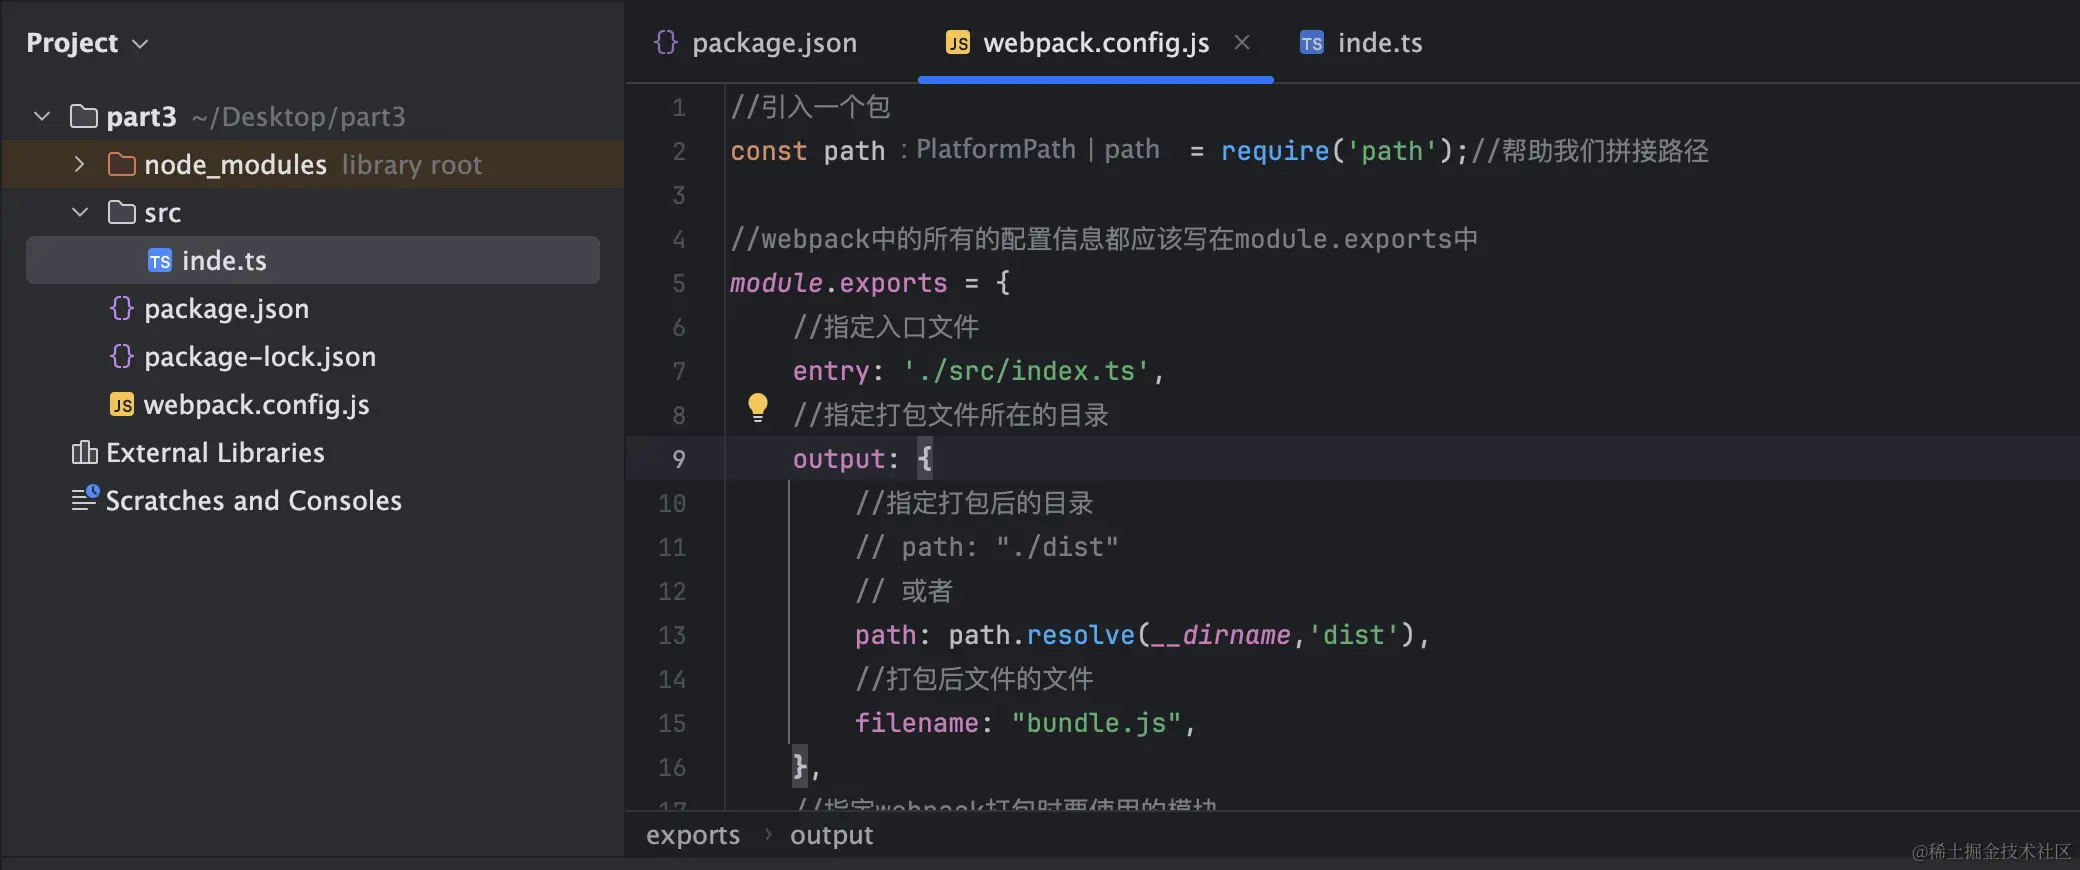2080x870 pixels.
Task: Click the "bundle.js" filename string
Action: tap(1096, 723)
